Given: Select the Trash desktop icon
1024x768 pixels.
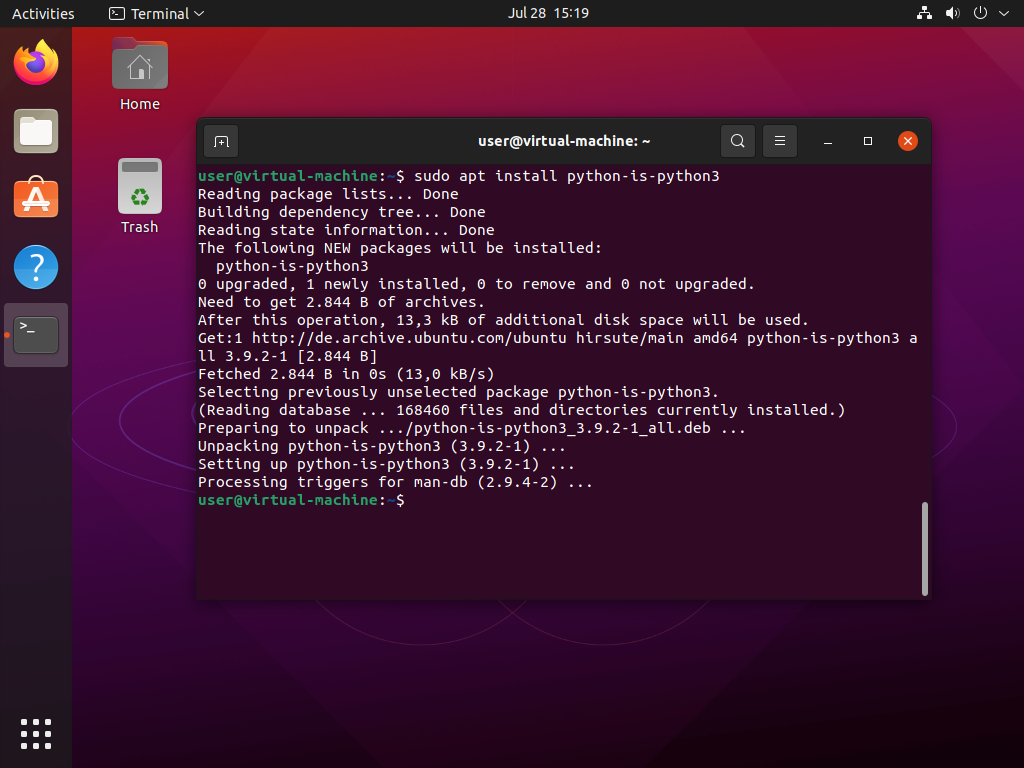Looking at the screenshot, I should (140, 196).
